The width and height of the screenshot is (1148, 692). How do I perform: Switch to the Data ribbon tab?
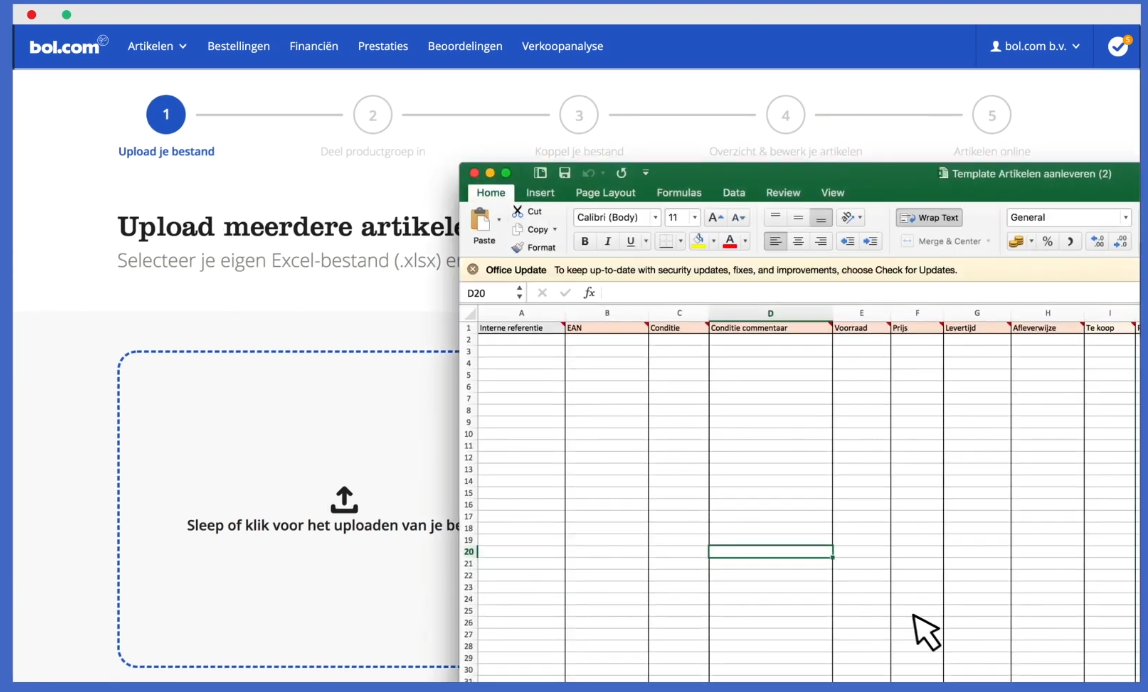[x=734, y=193]
